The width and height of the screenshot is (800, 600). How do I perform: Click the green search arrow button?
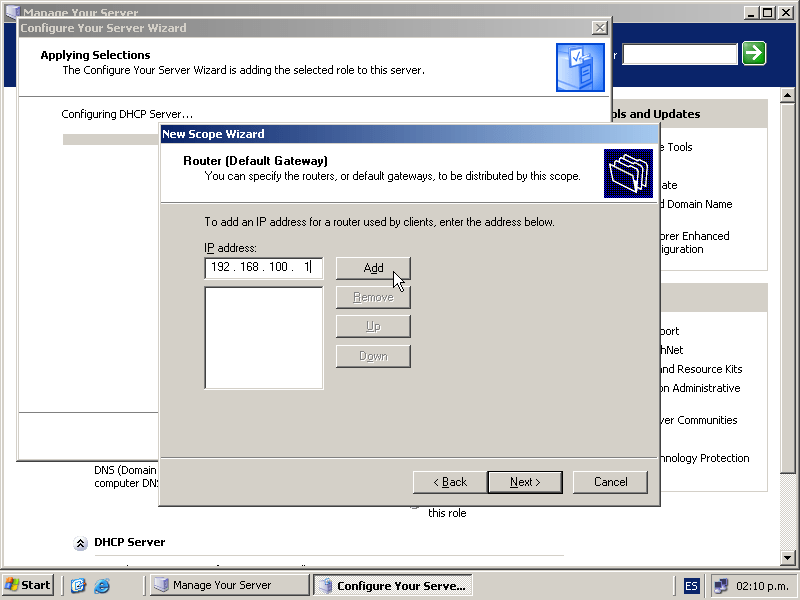pos(754,54)
